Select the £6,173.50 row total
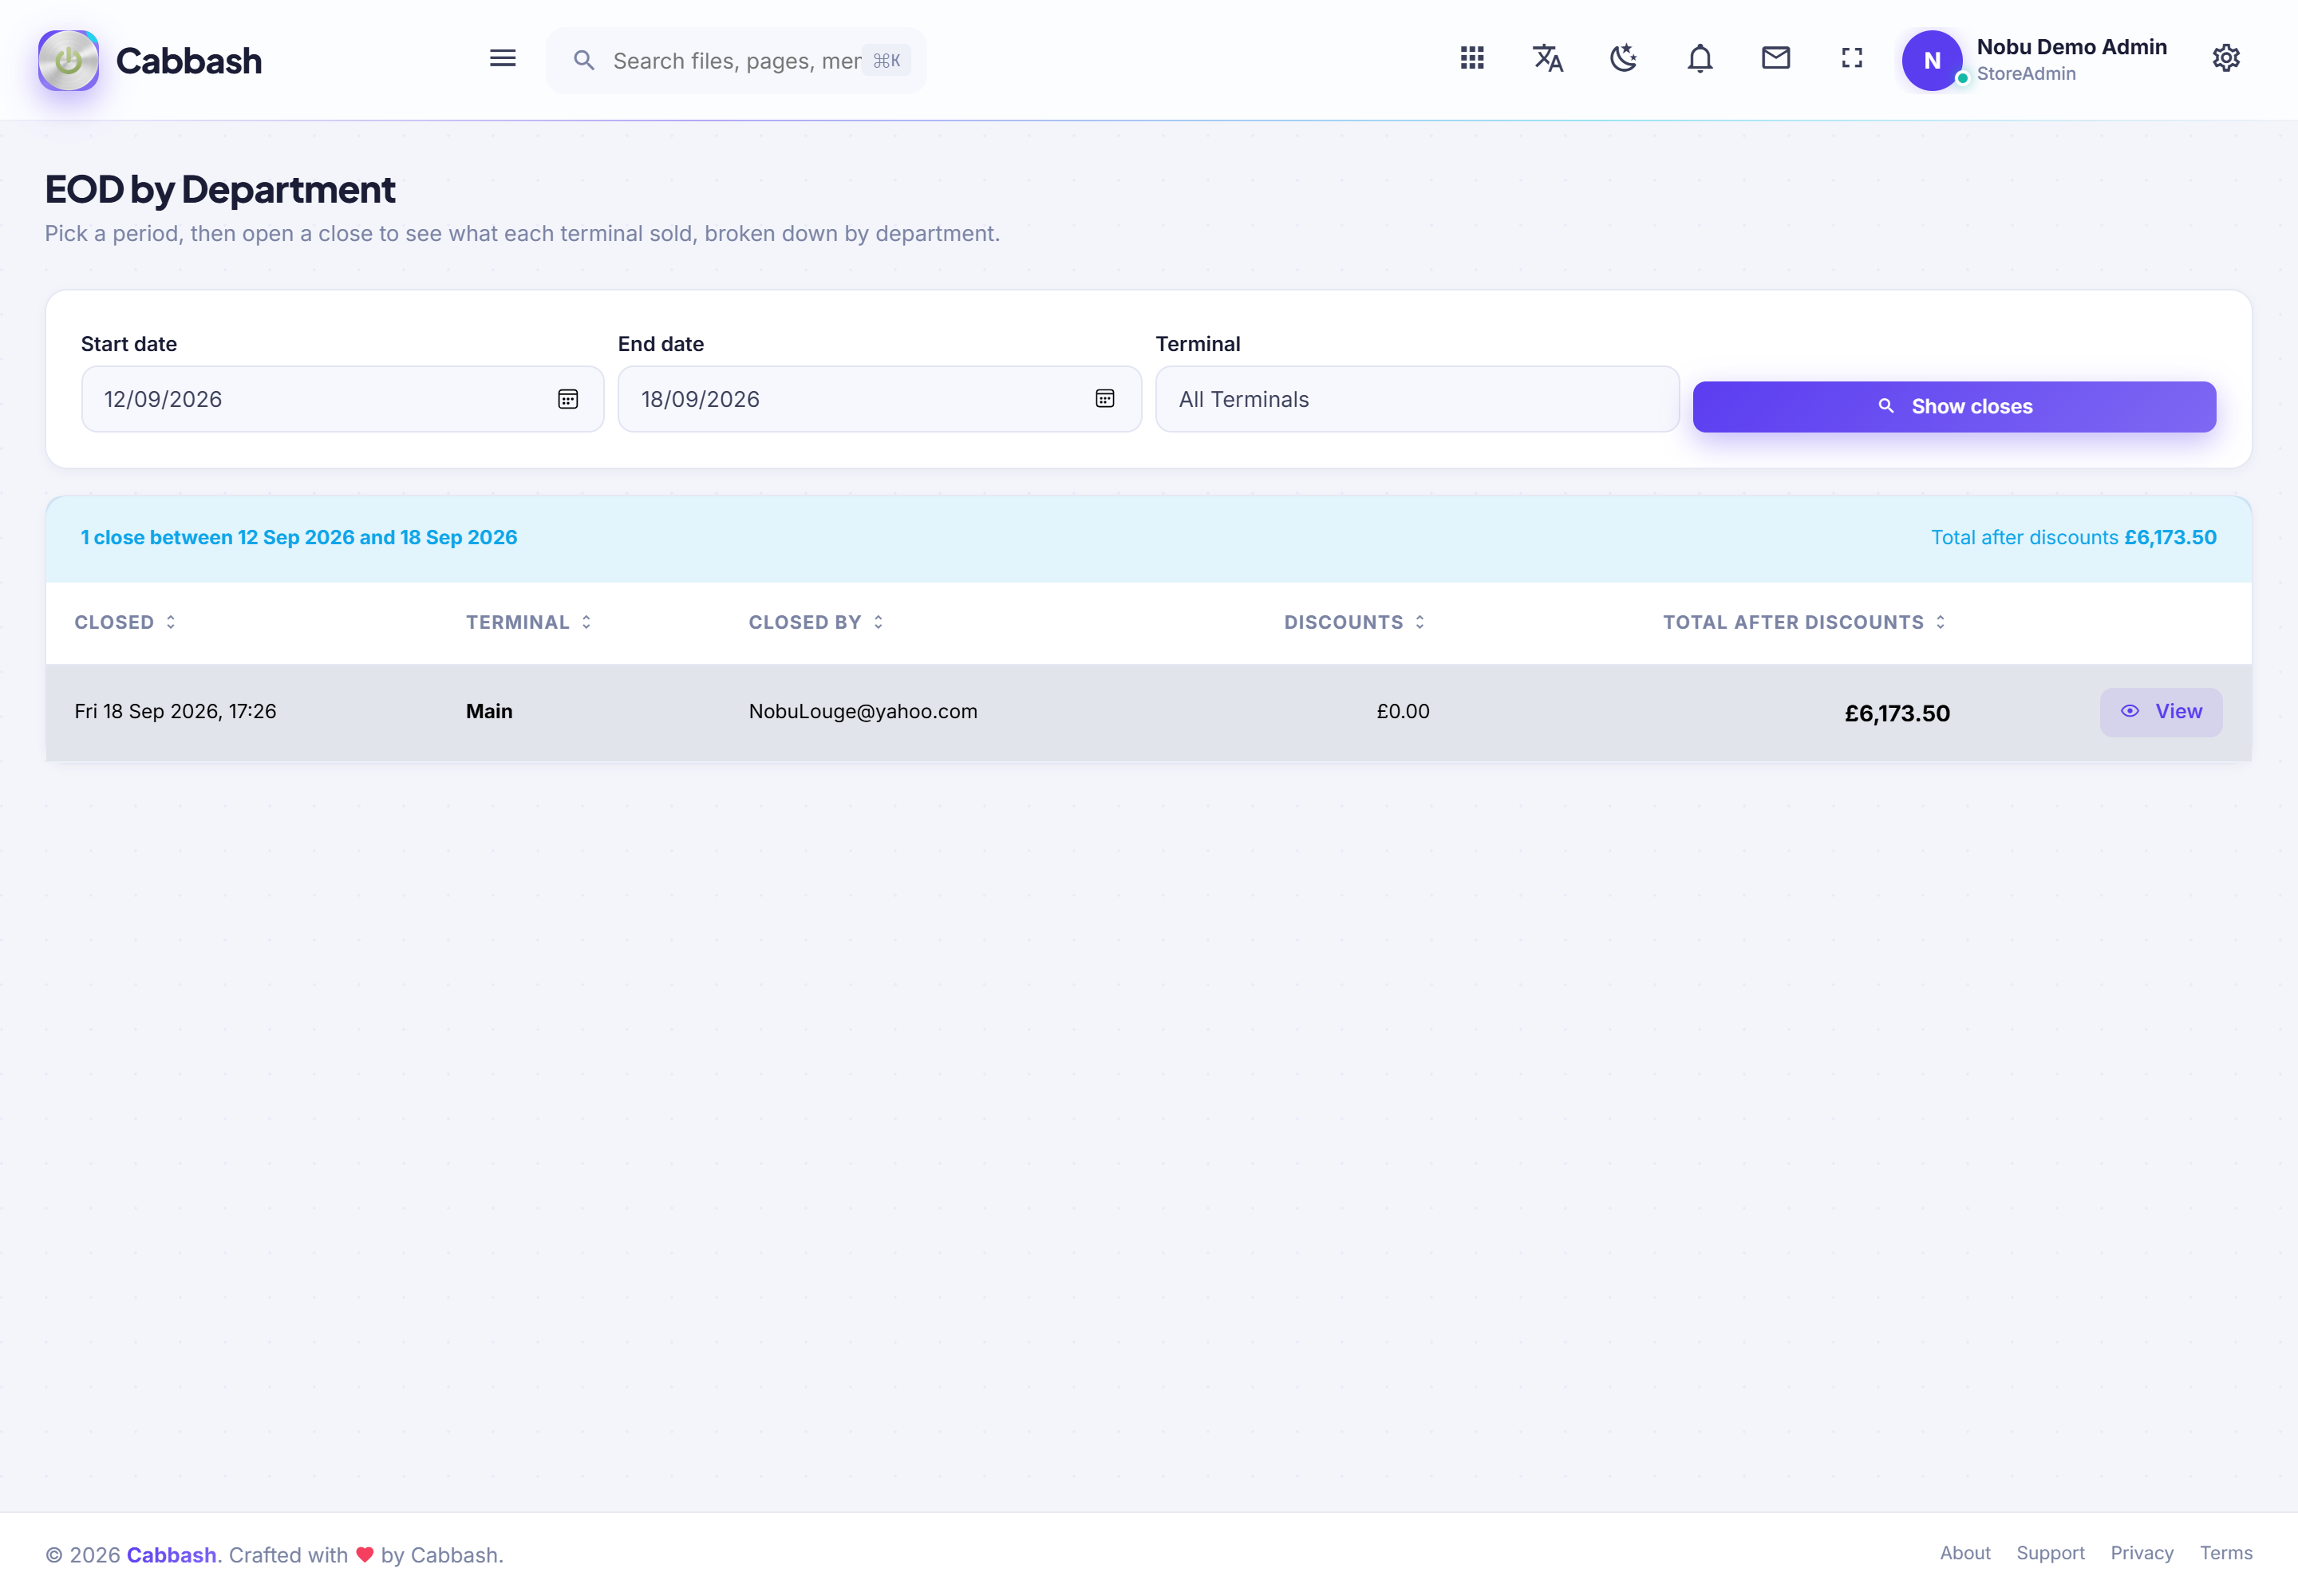Viewport: 2298px width, 1596px height. [1897, 713]
